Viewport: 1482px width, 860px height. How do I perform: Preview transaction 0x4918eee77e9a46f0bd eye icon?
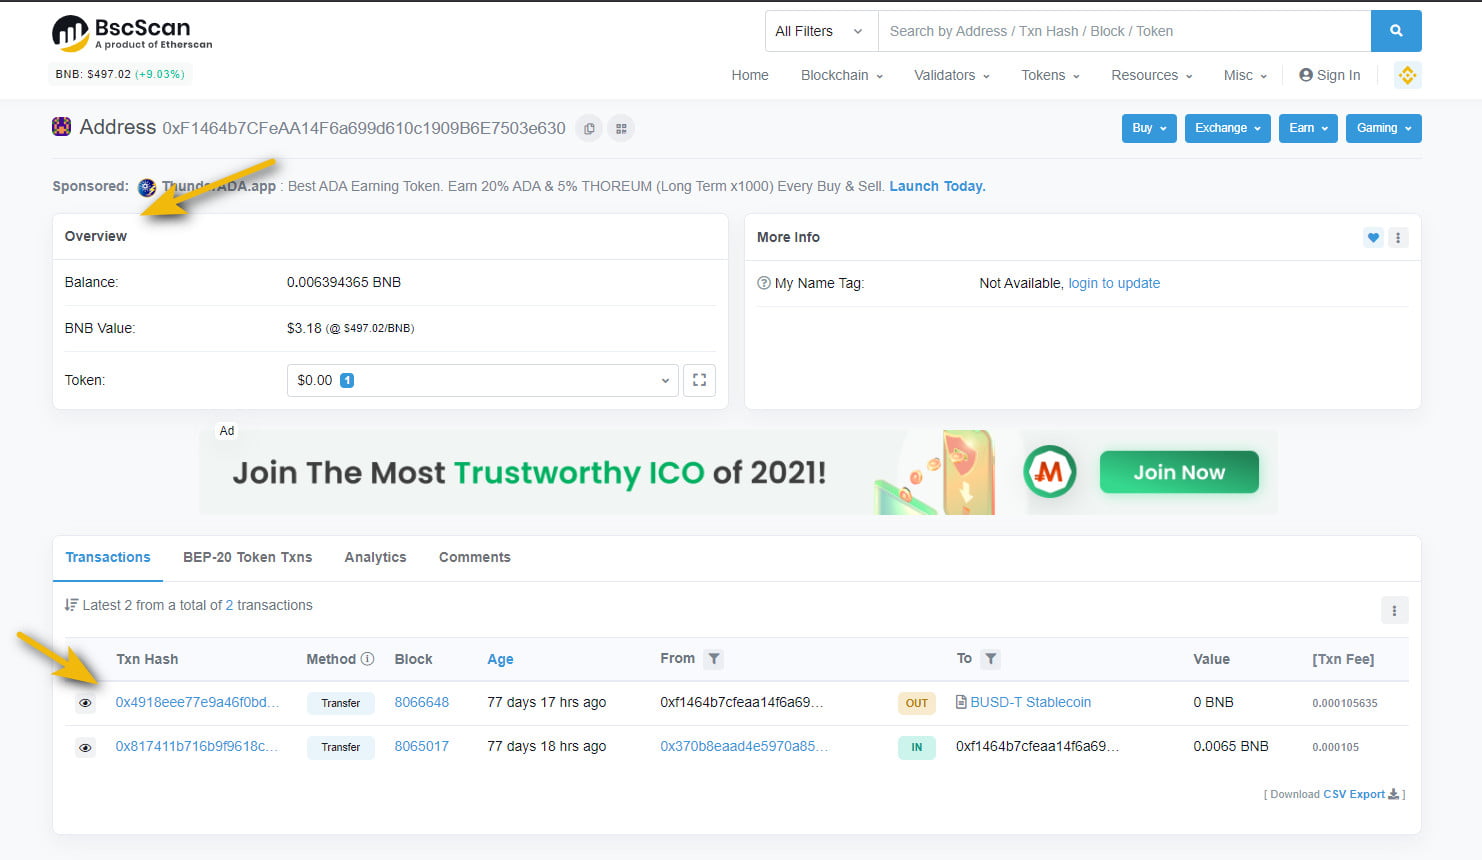point(85,703)
